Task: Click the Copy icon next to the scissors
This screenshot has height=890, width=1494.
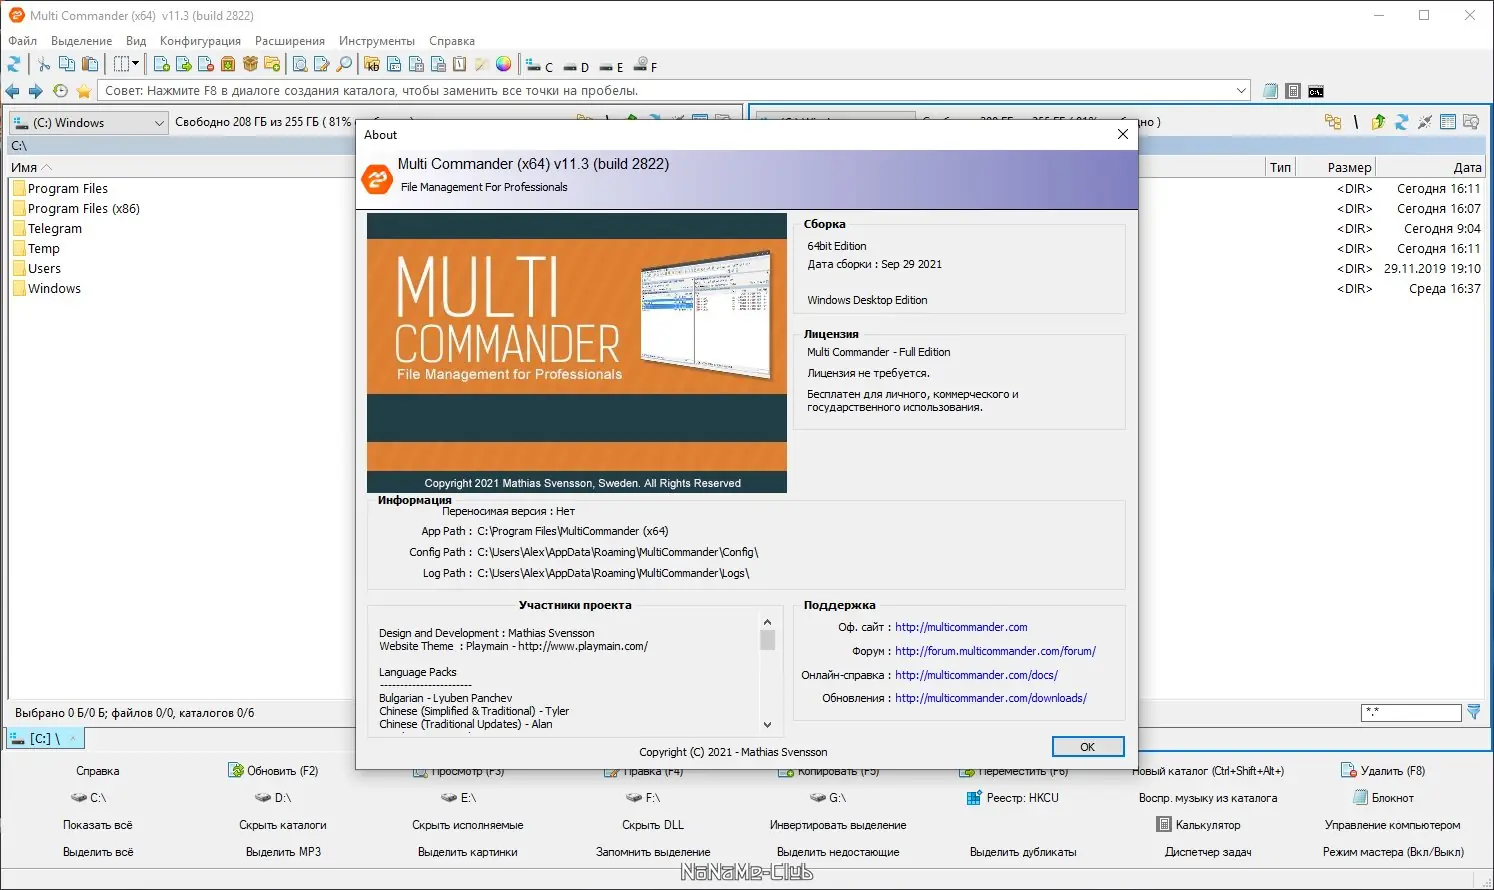Action: 67,64
